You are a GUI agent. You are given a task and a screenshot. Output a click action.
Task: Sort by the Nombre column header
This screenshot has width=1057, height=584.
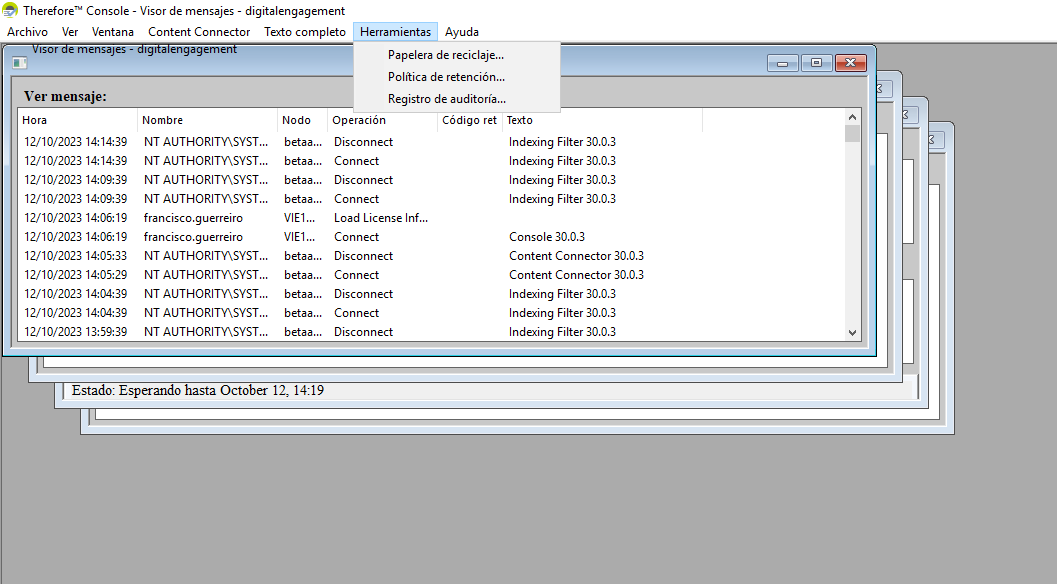tap(207, 120)
